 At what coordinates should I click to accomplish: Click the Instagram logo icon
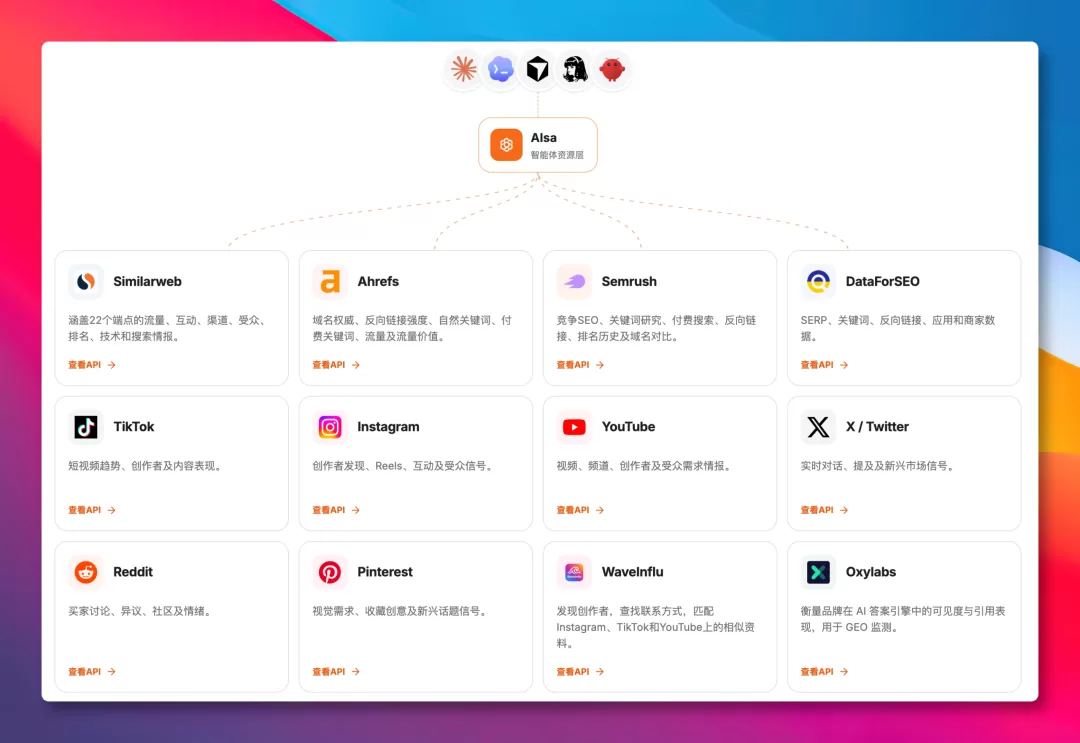pyautogui.click(x=330, y=427)
